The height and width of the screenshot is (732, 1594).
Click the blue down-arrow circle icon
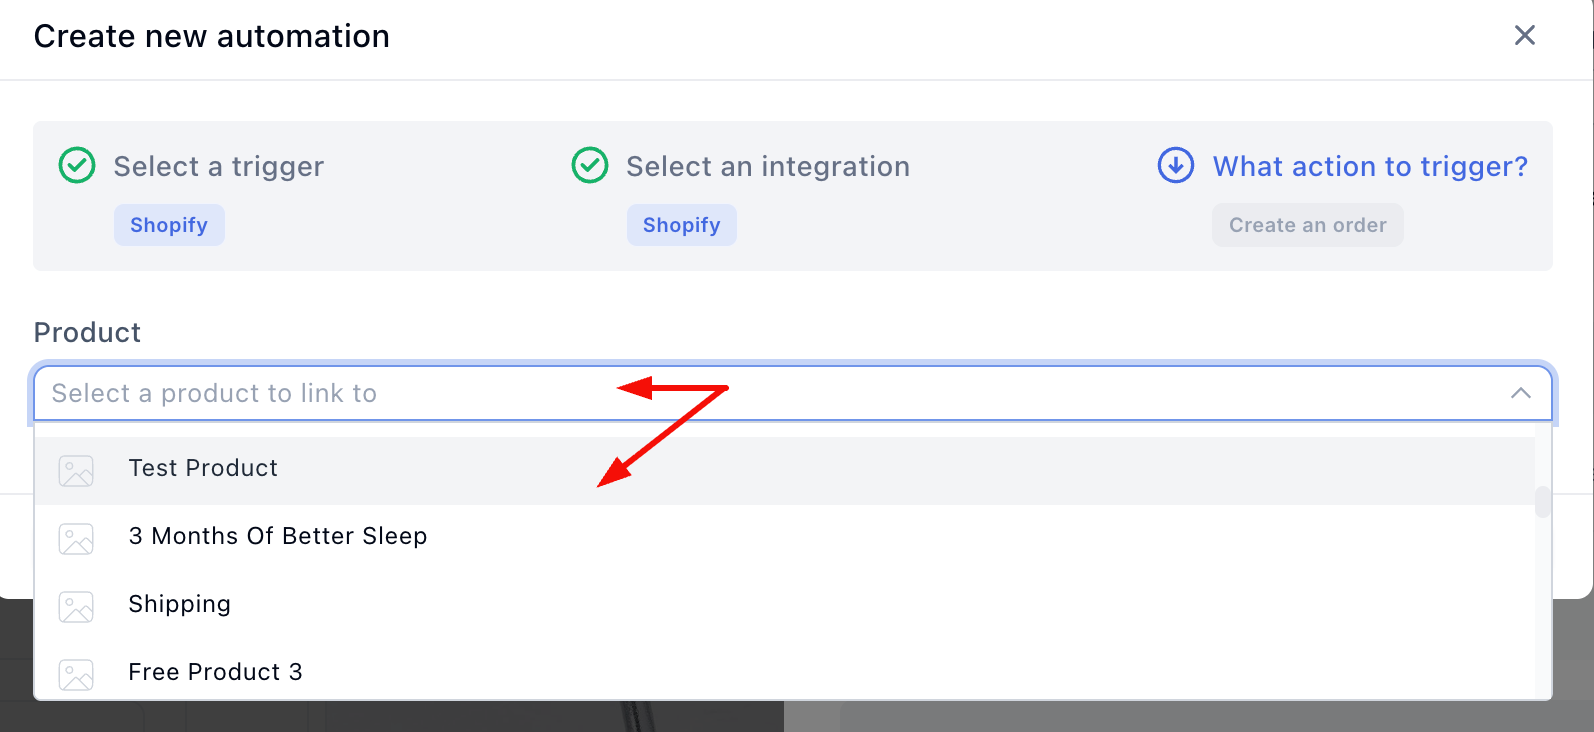click(x=1176, y=166)
